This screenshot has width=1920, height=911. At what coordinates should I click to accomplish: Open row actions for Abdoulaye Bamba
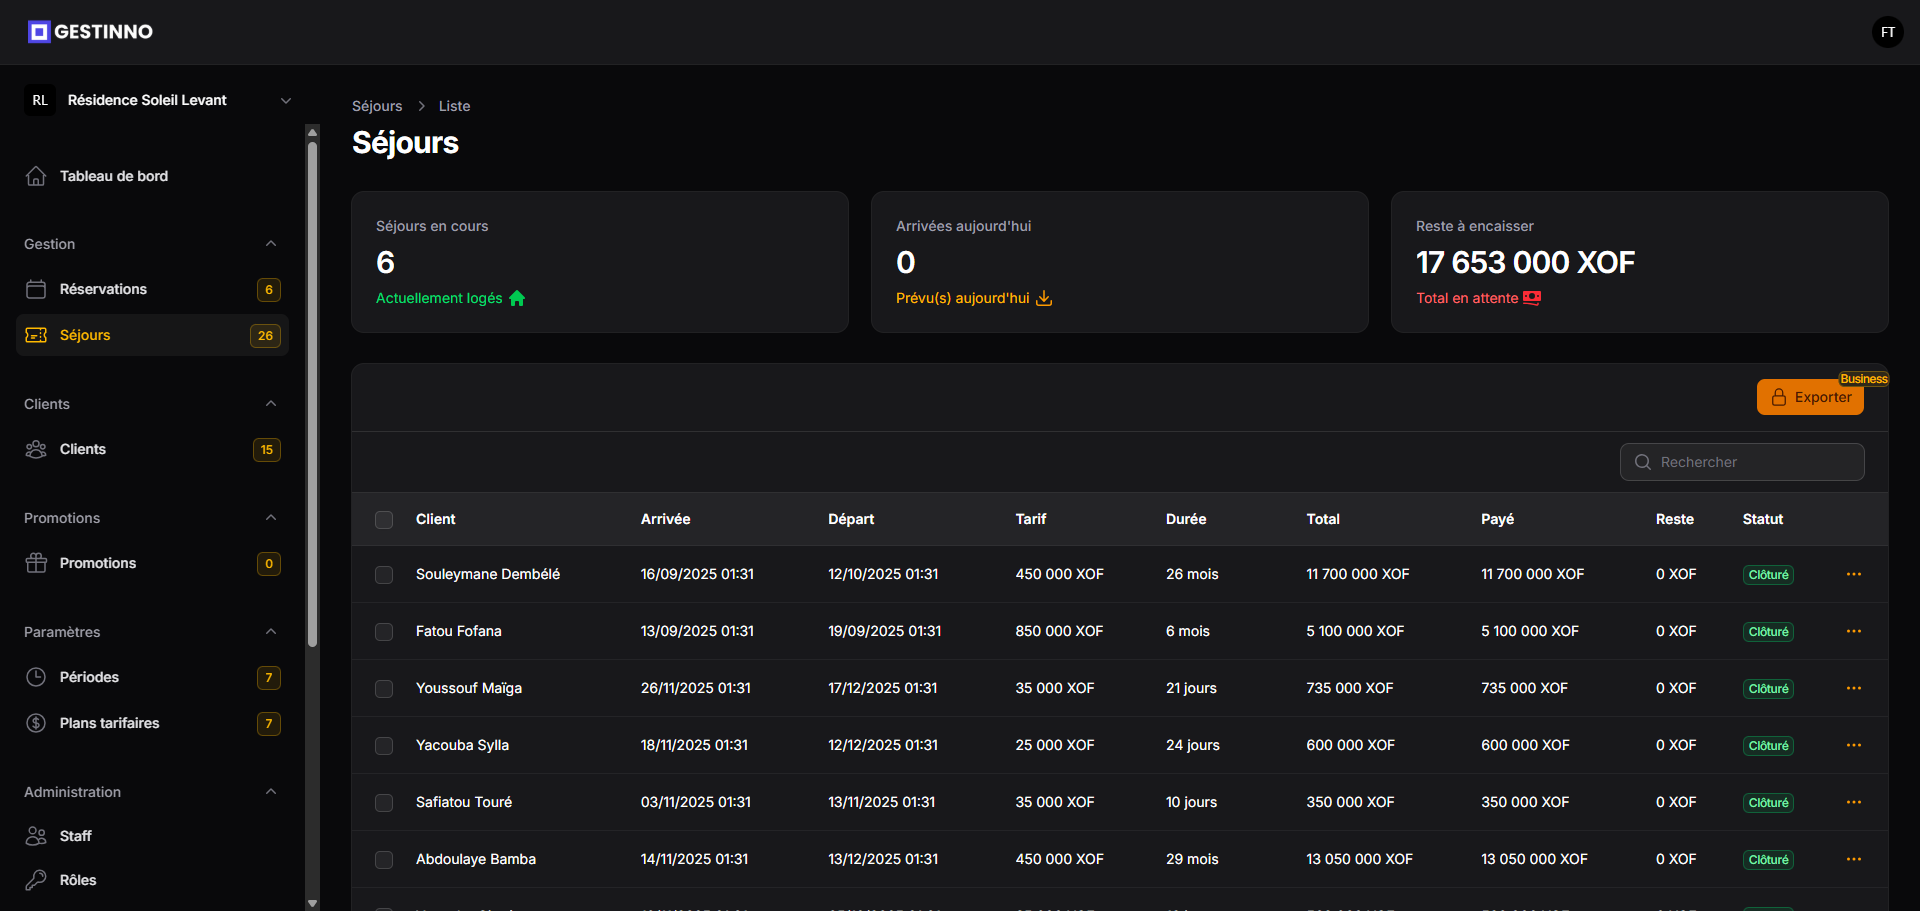(1853, 859)
